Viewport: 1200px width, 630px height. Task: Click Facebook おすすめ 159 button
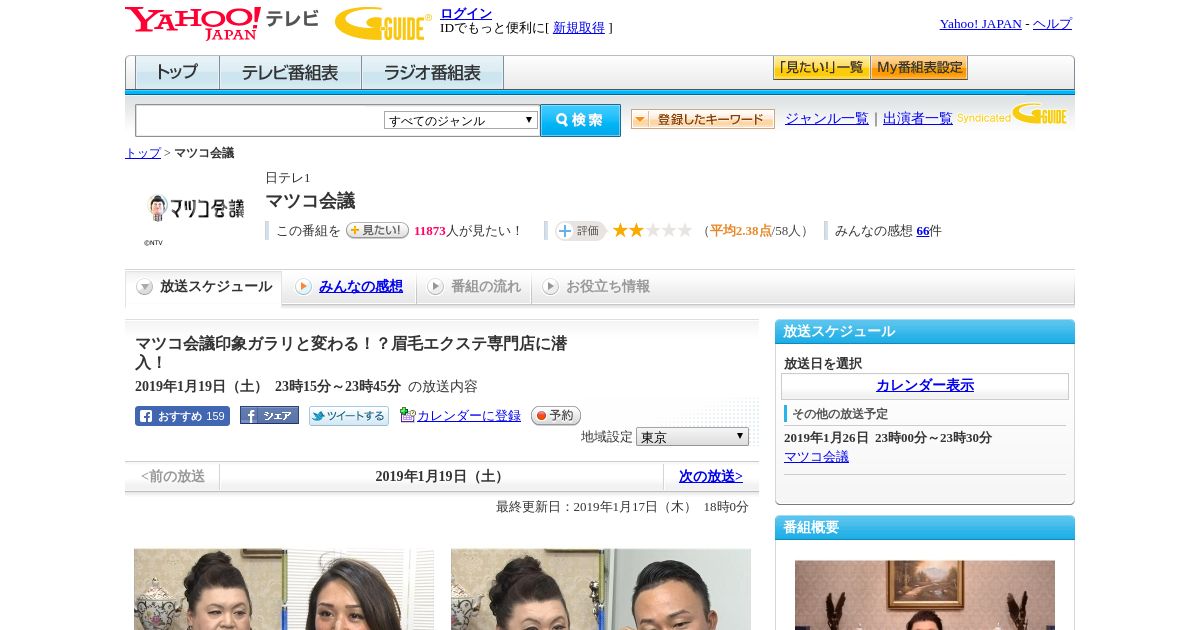pos(182,416)
